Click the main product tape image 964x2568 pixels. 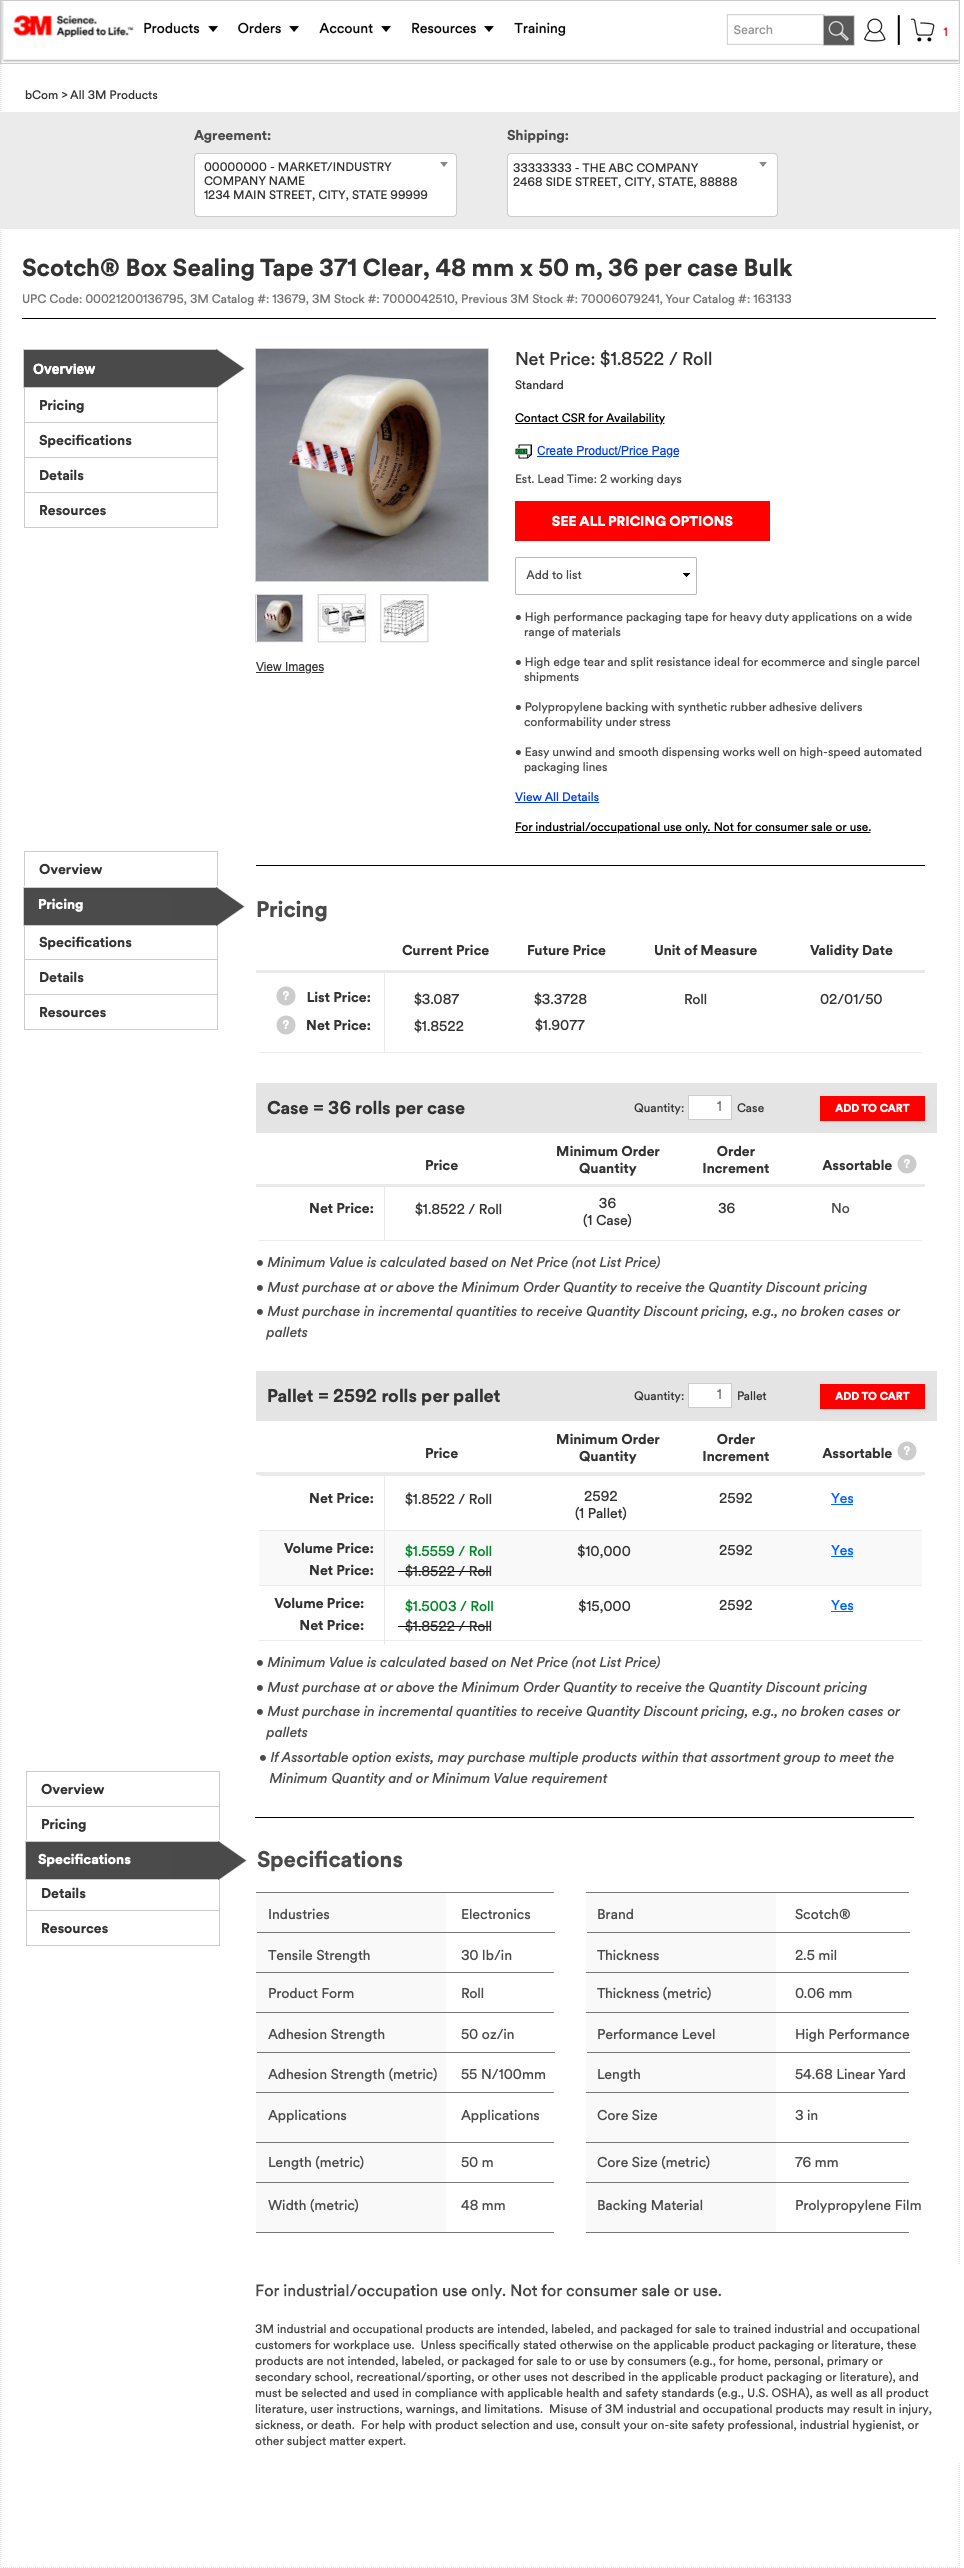pyautogui.click(x=372, y=465)
